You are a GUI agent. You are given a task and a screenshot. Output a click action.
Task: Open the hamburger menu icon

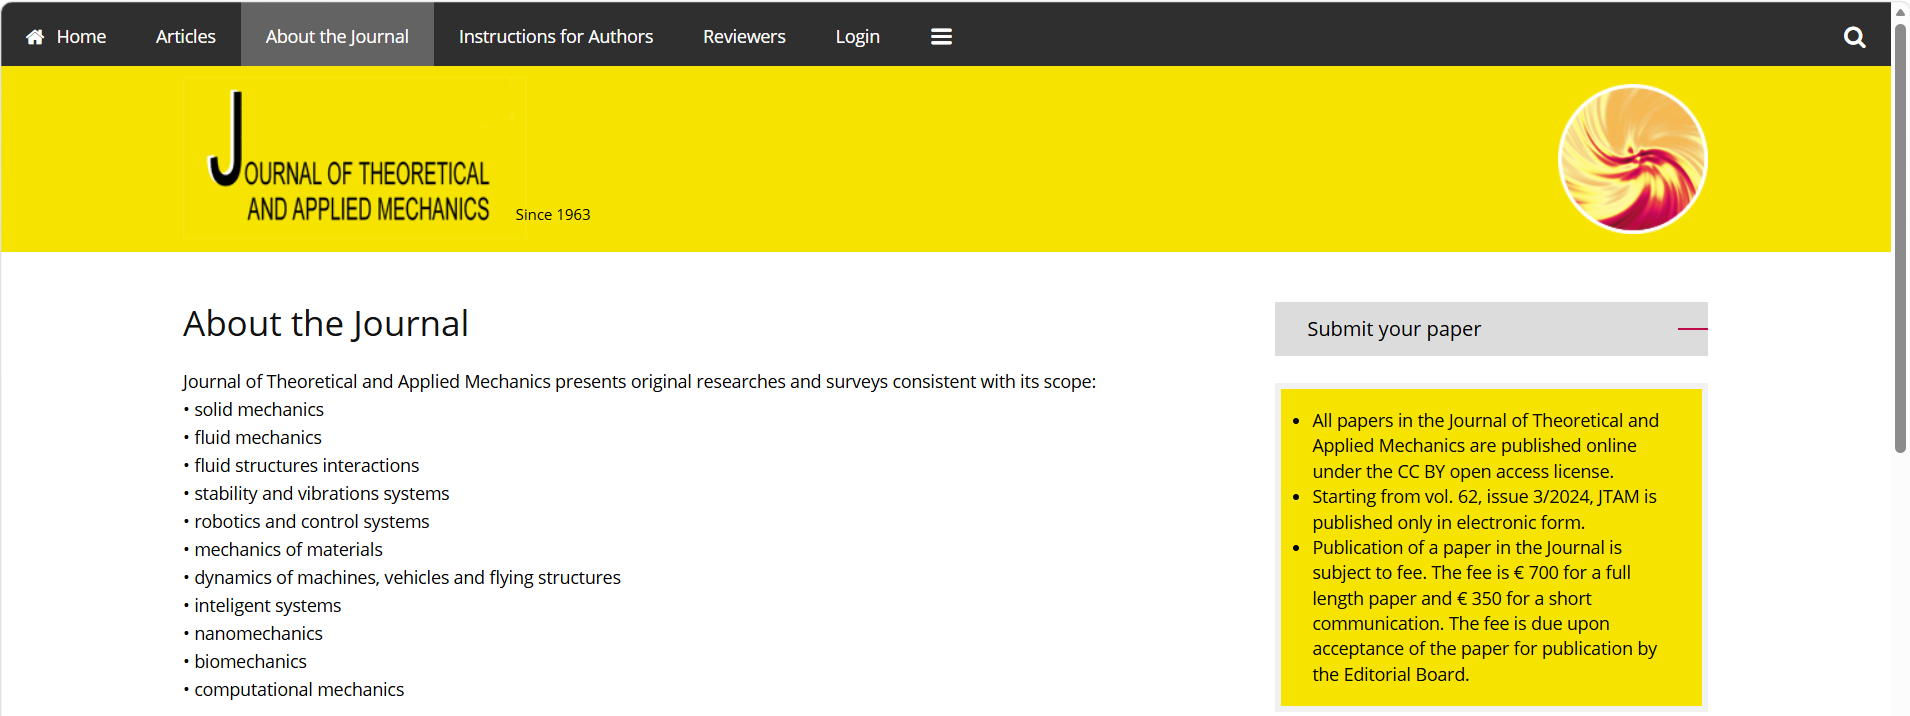pos(941,37)
